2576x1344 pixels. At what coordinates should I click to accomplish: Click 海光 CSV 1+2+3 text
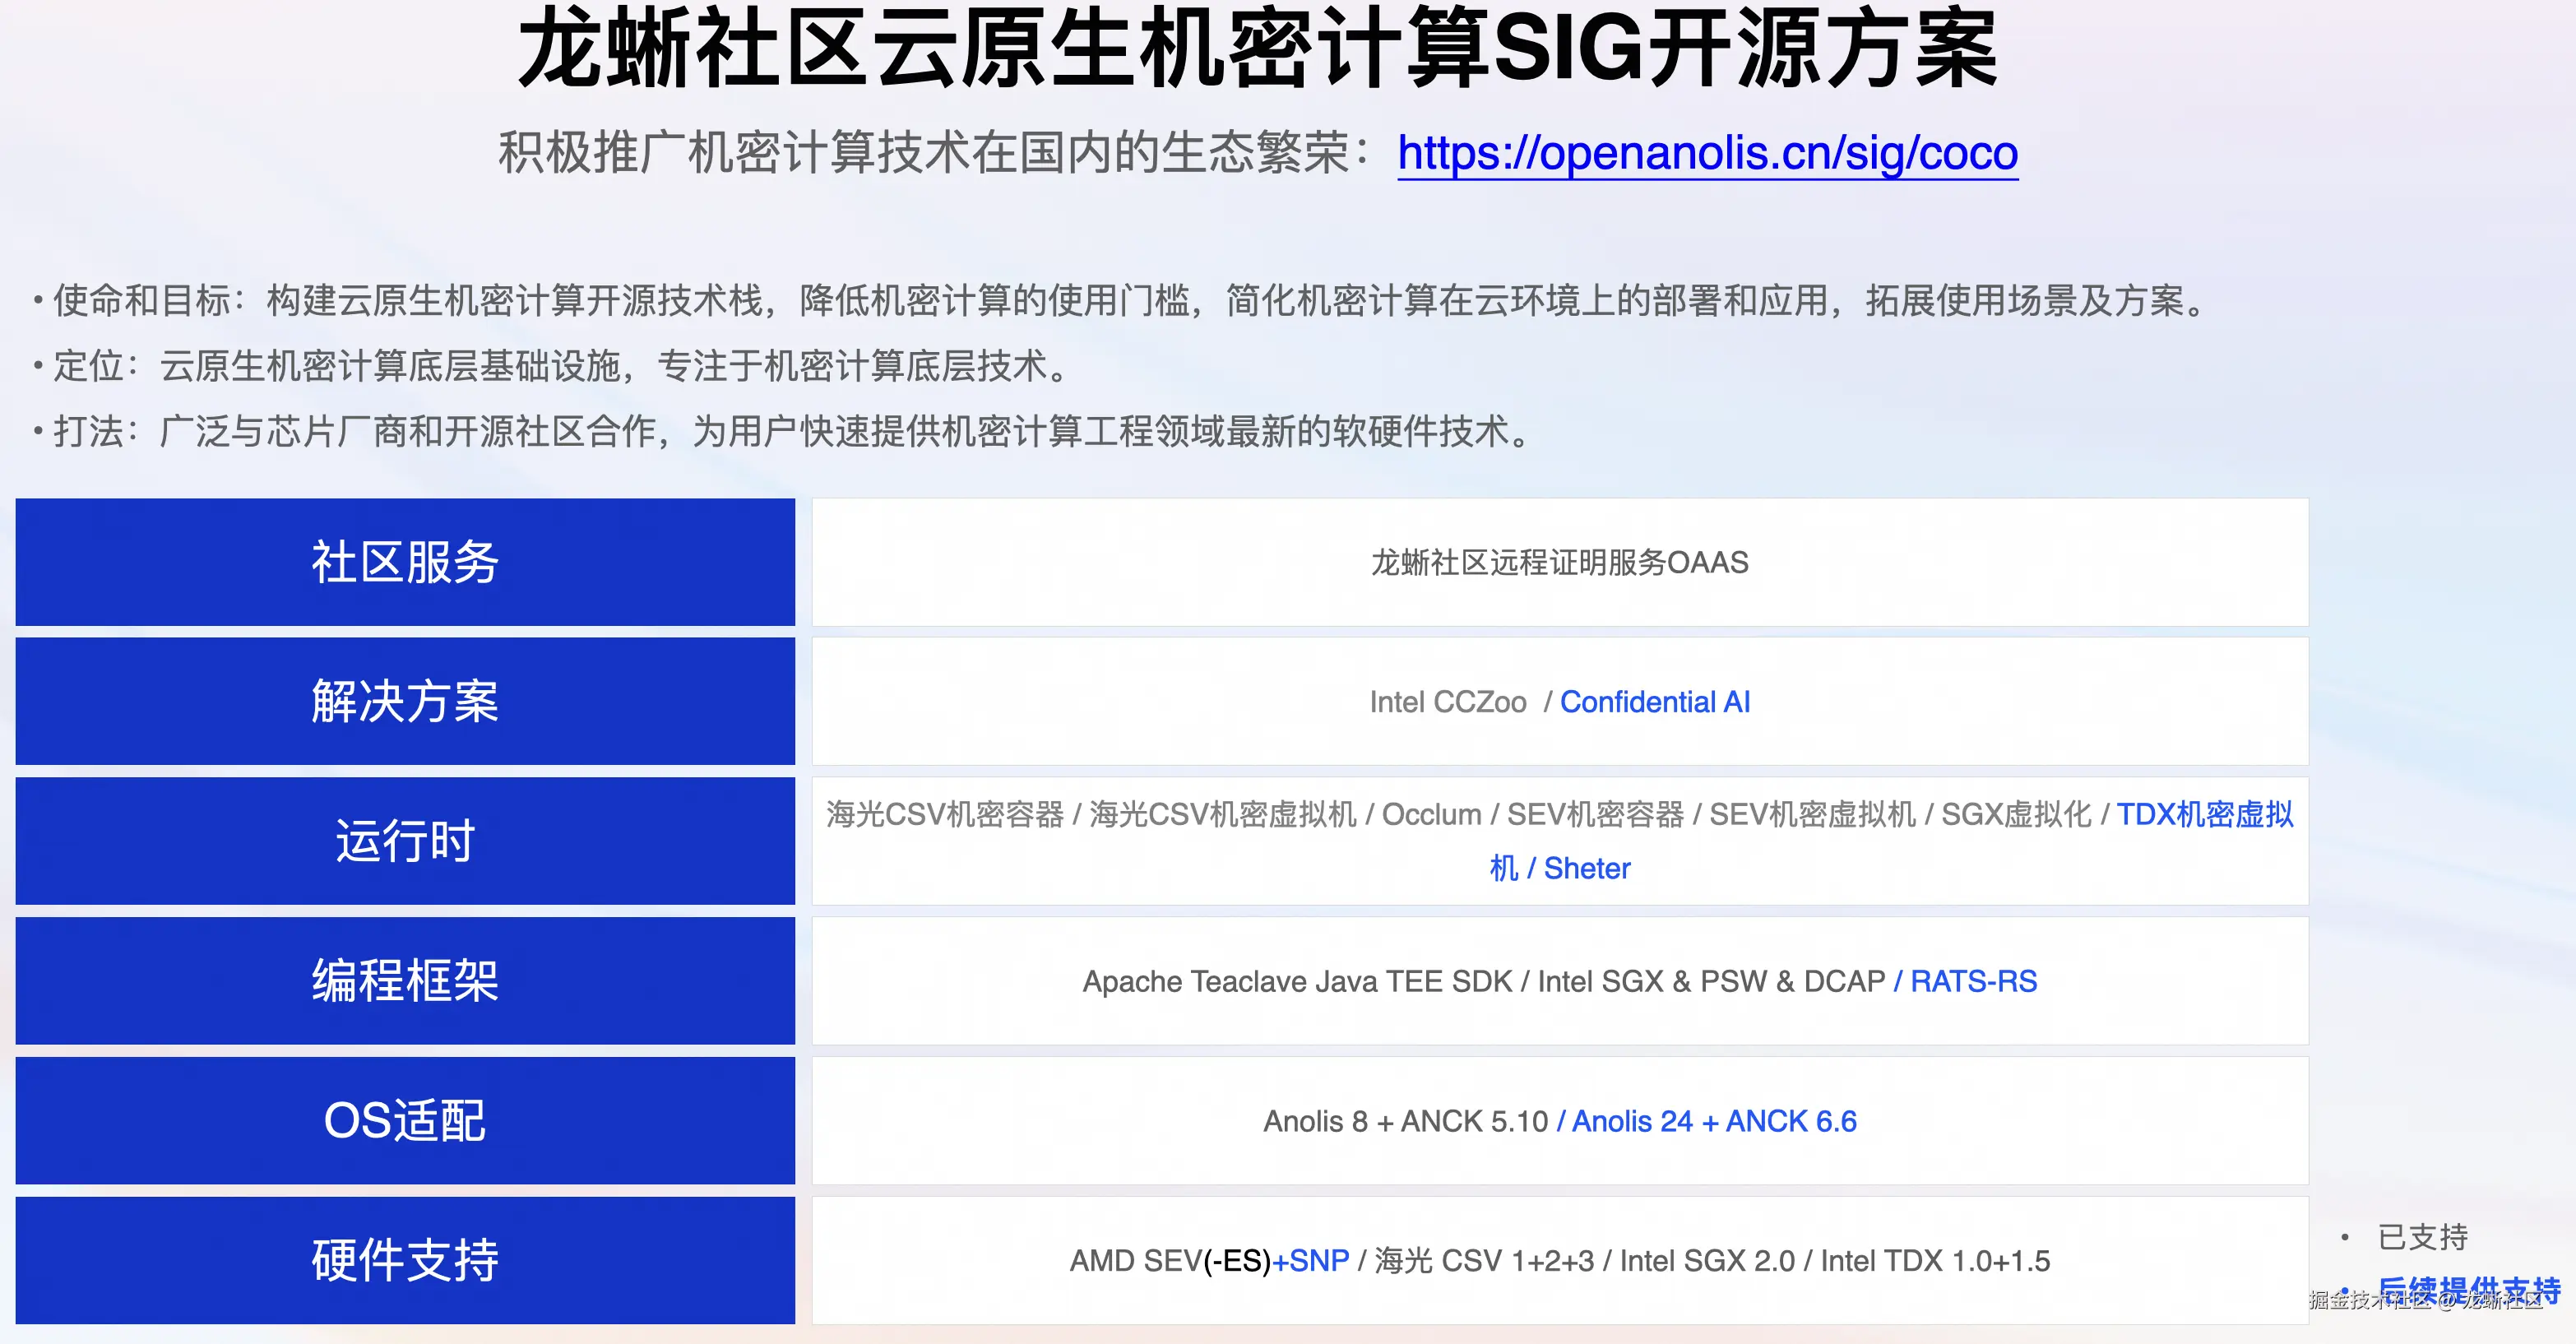point(1484,1261)
